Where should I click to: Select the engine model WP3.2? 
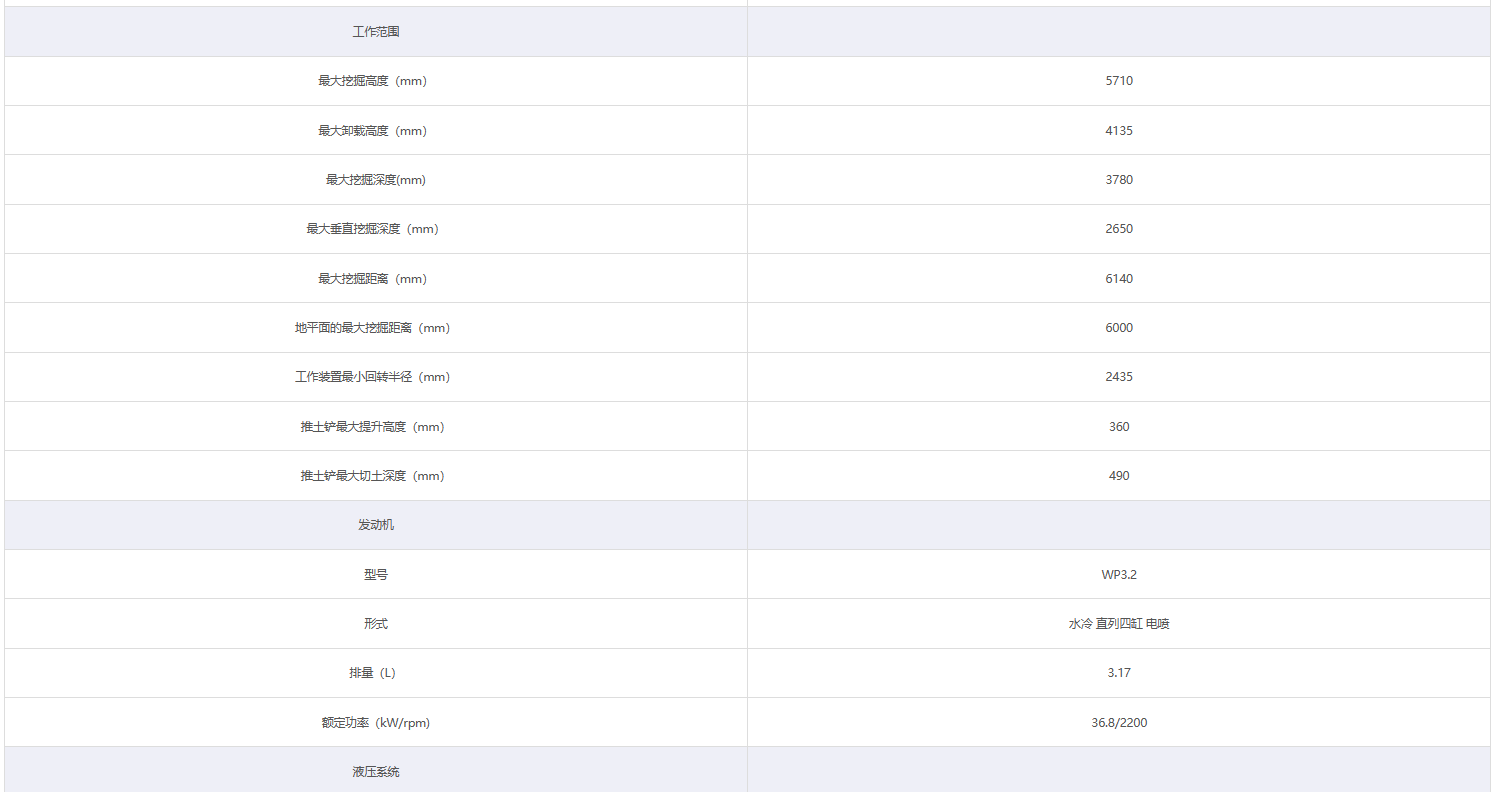(1119, 575)
